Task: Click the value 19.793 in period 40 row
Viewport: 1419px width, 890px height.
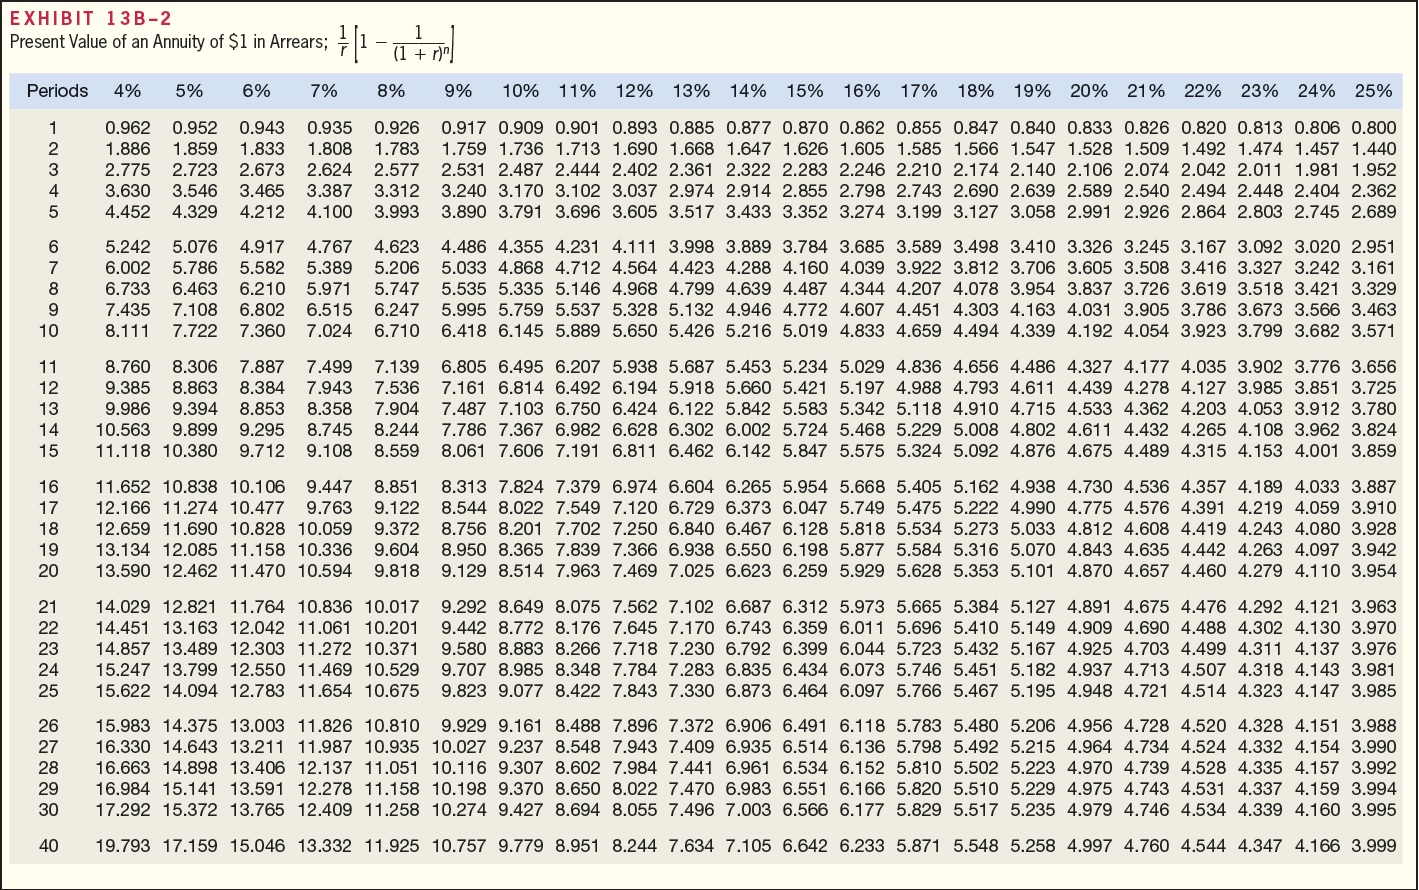Action: (x=124, y=846)
